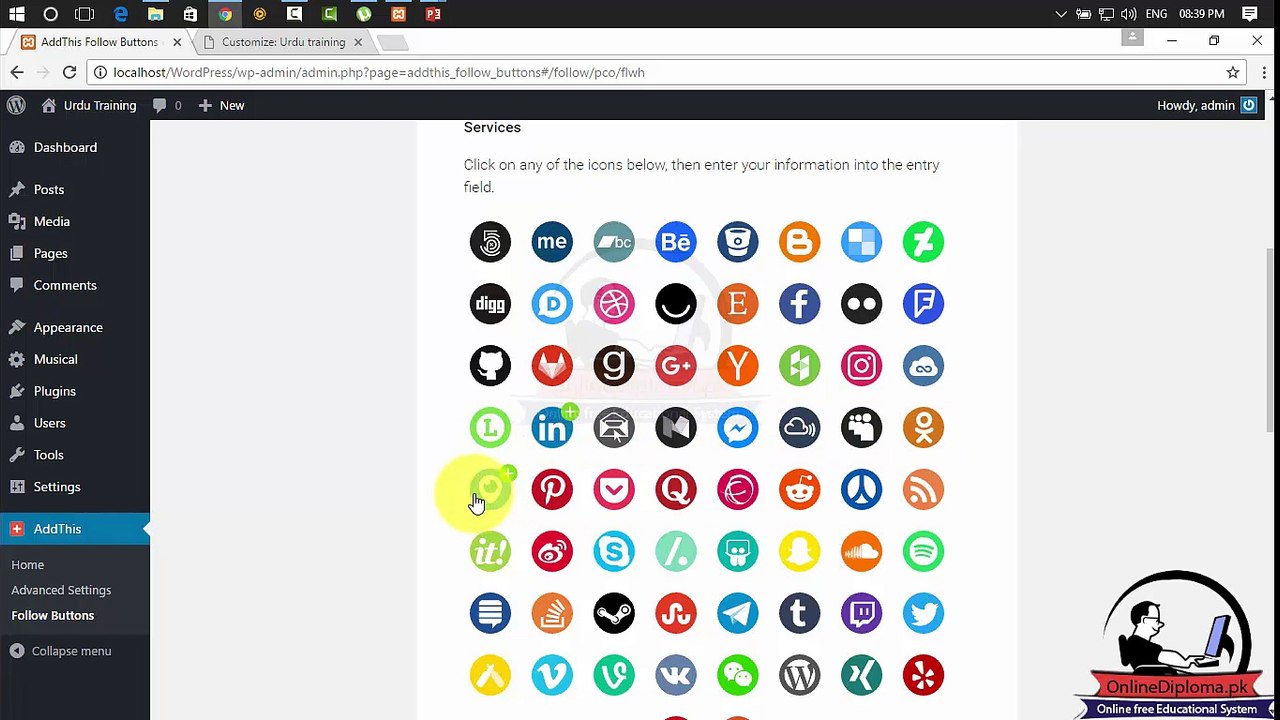This screenshot has width=1280, height=720.
Task: Click the Bandcamp service icon
Action: pyautogui.click(x=614, y=242)
